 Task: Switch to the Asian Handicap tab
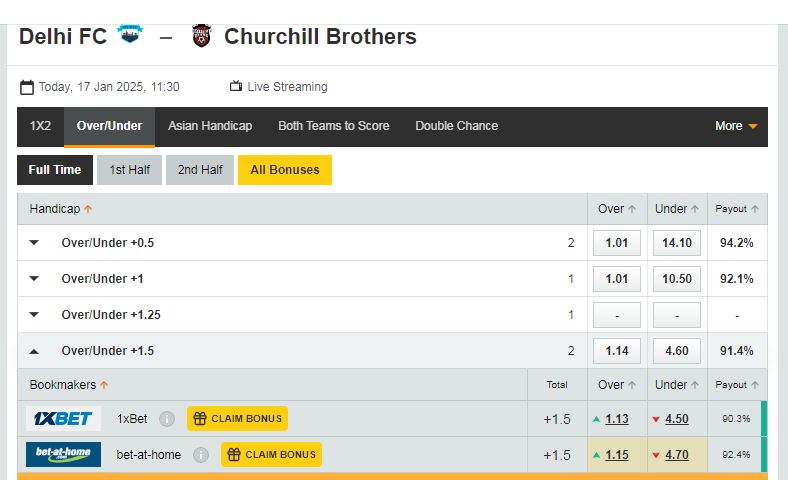click(210, 126)
